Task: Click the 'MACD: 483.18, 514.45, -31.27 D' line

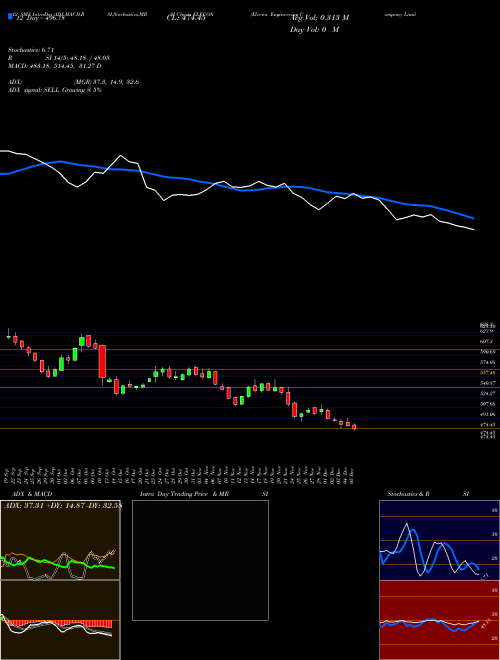Action: [55, 66]
